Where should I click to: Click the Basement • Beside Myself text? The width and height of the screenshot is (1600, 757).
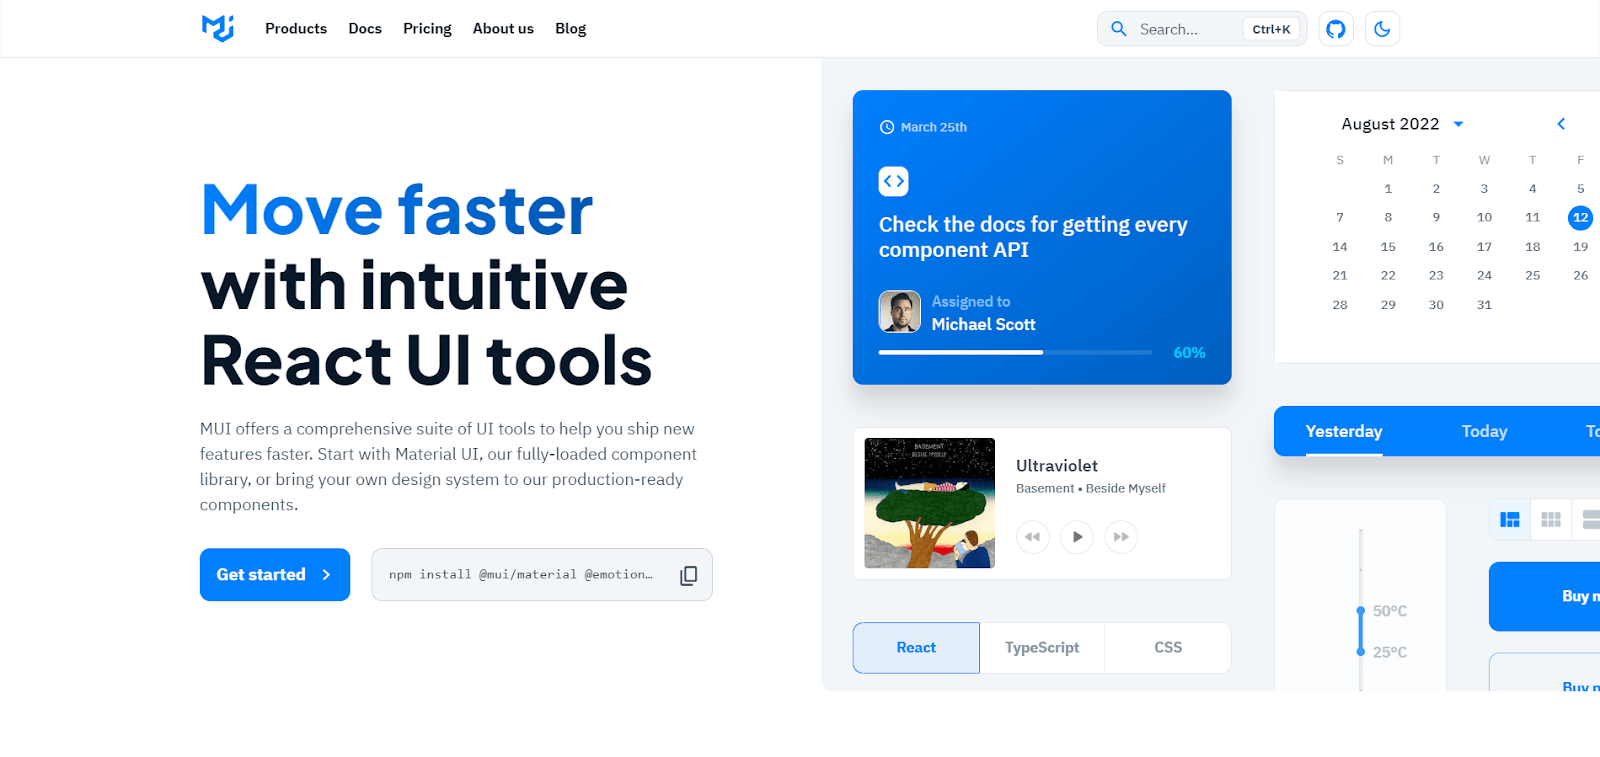(x=1091, y=488)
